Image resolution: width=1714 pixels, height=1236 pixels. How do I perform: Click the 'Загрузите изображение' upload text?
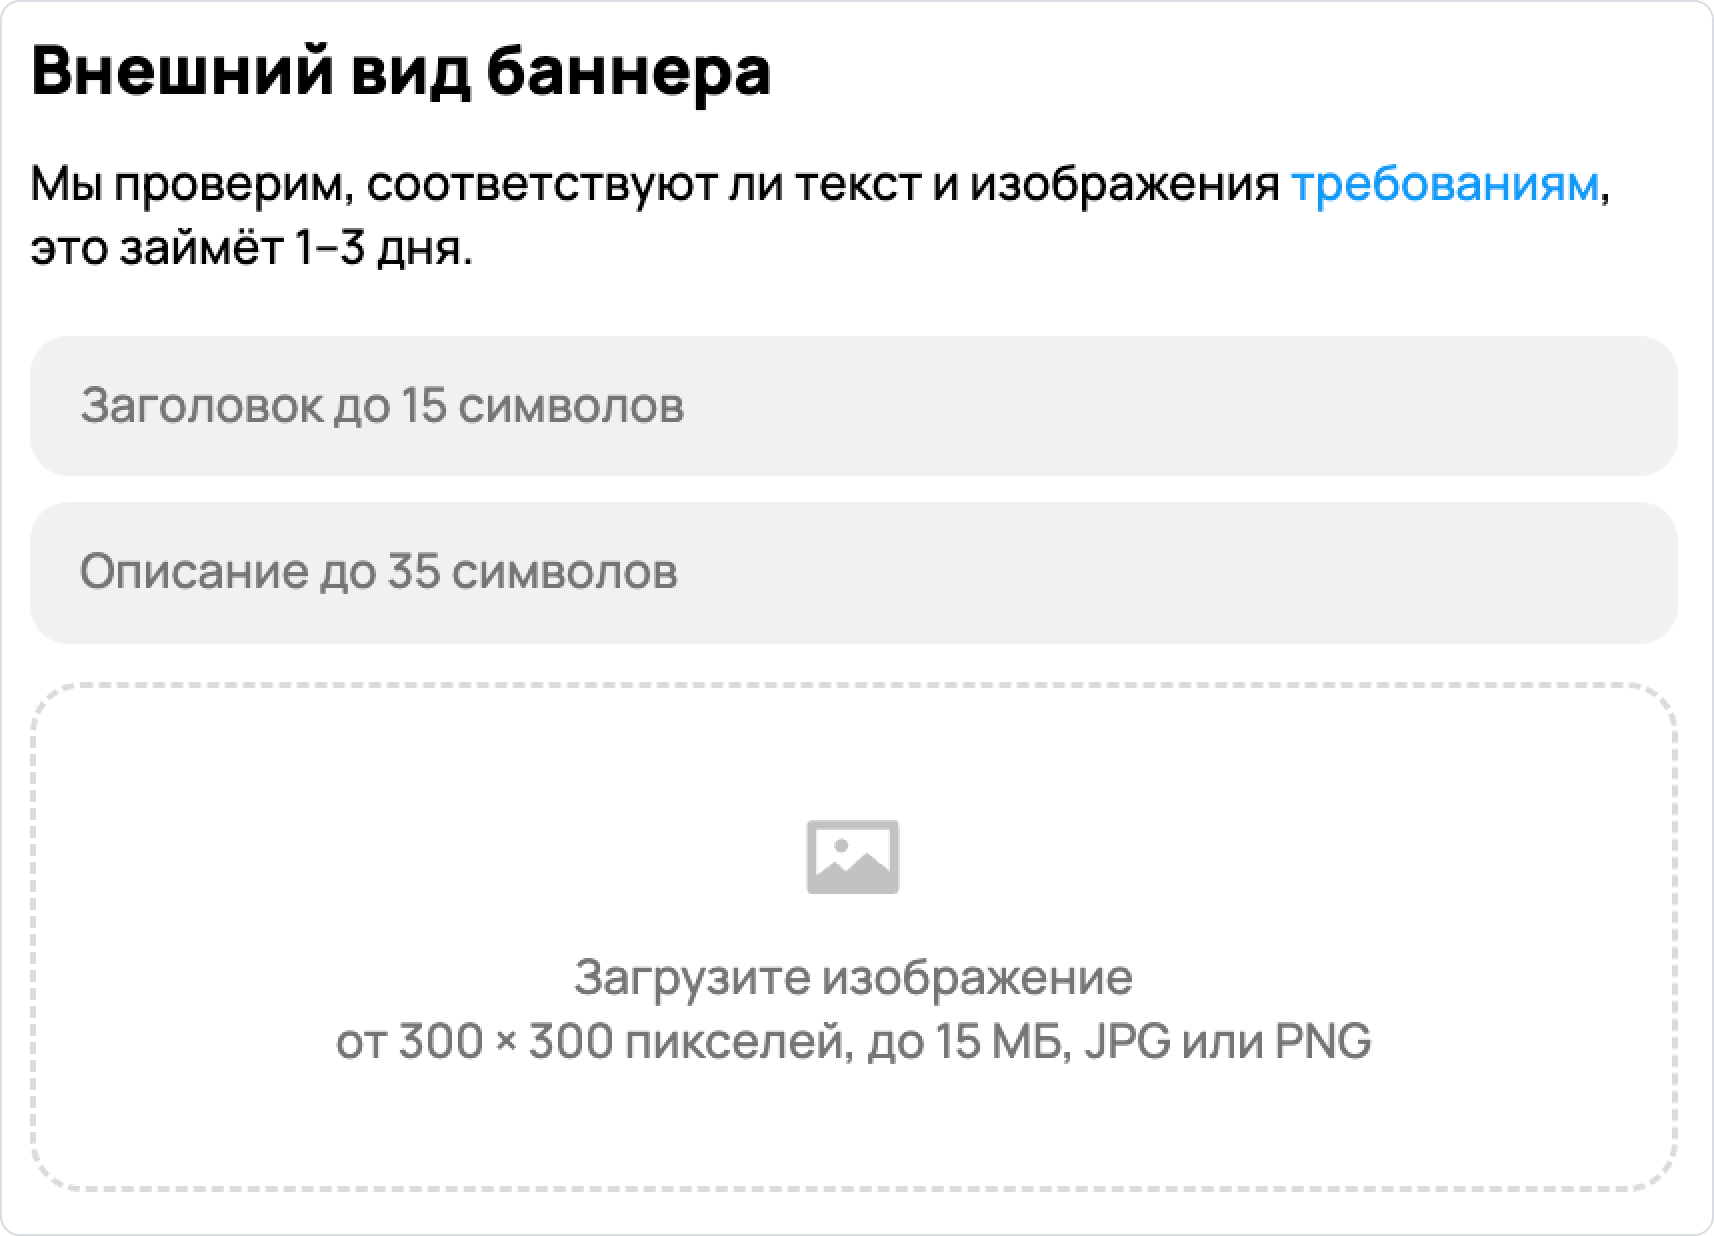855,975
